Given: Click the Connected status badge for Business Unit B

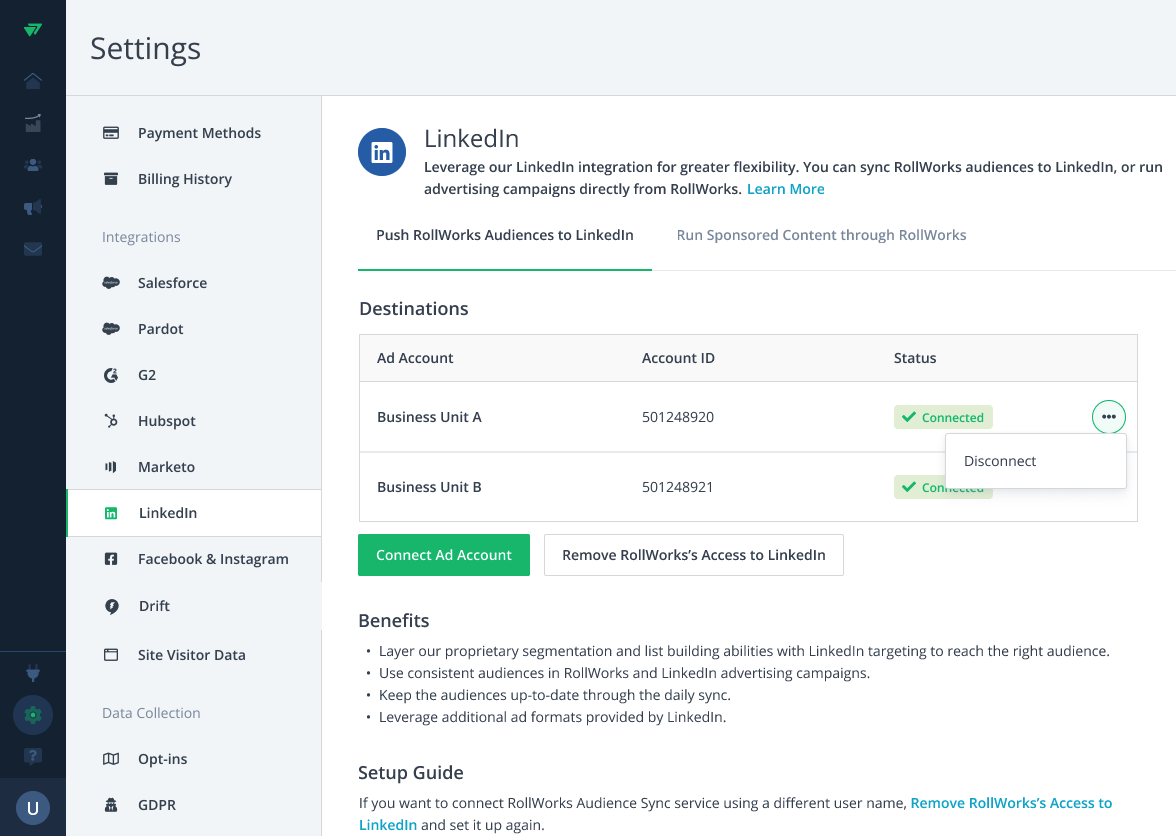Looking at the screenshot, I should click(919, 487).
